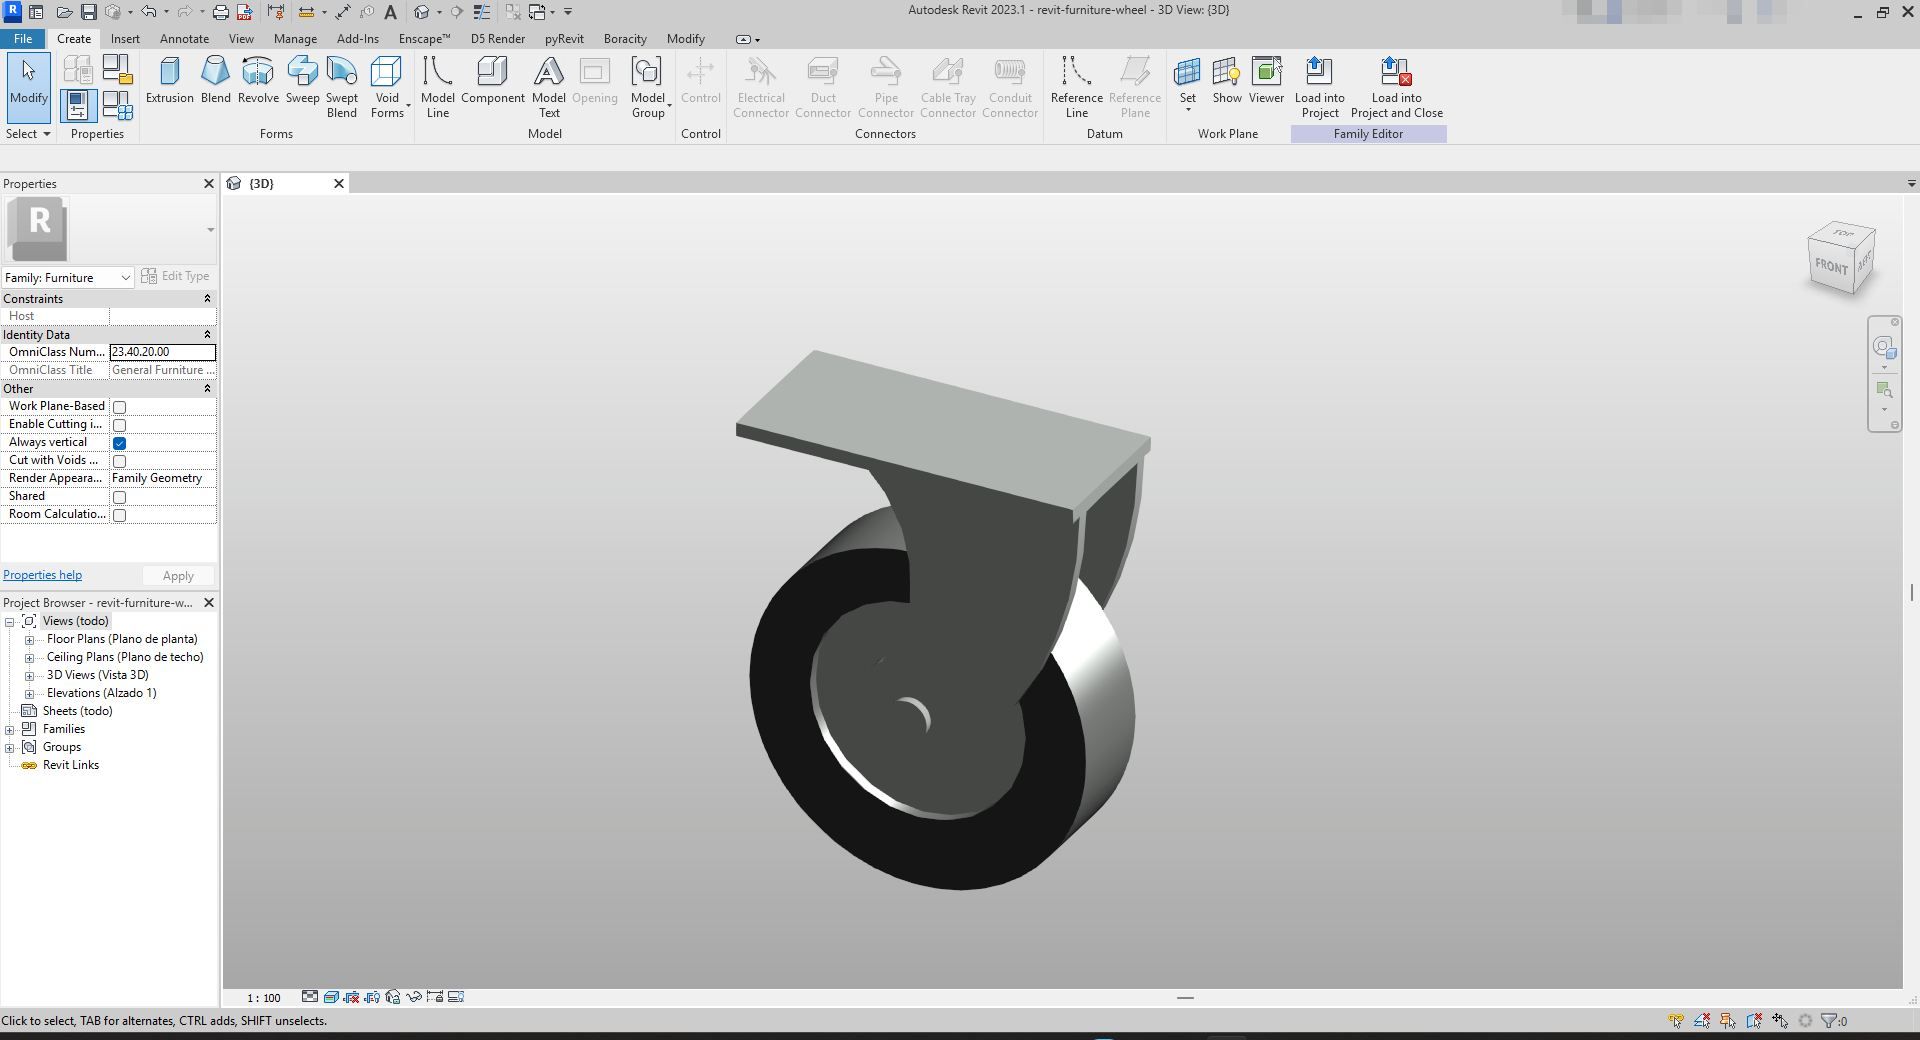
Task: Open the Insert ribbon tab
Action: pos(125,39)
